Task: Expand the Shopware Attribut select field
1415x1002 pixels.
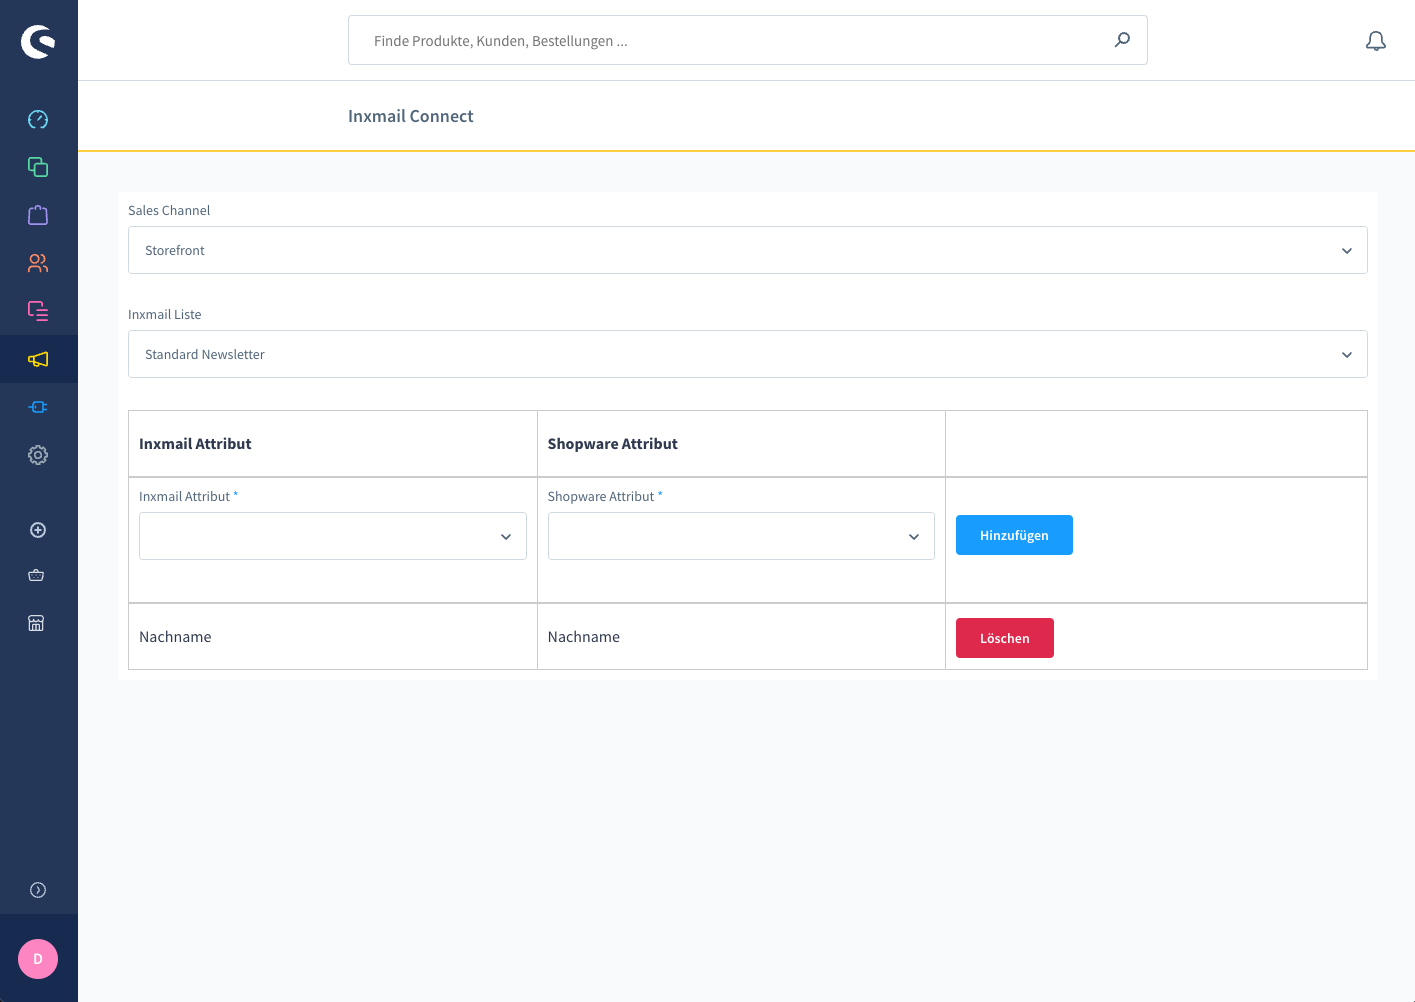Action: 741,536
